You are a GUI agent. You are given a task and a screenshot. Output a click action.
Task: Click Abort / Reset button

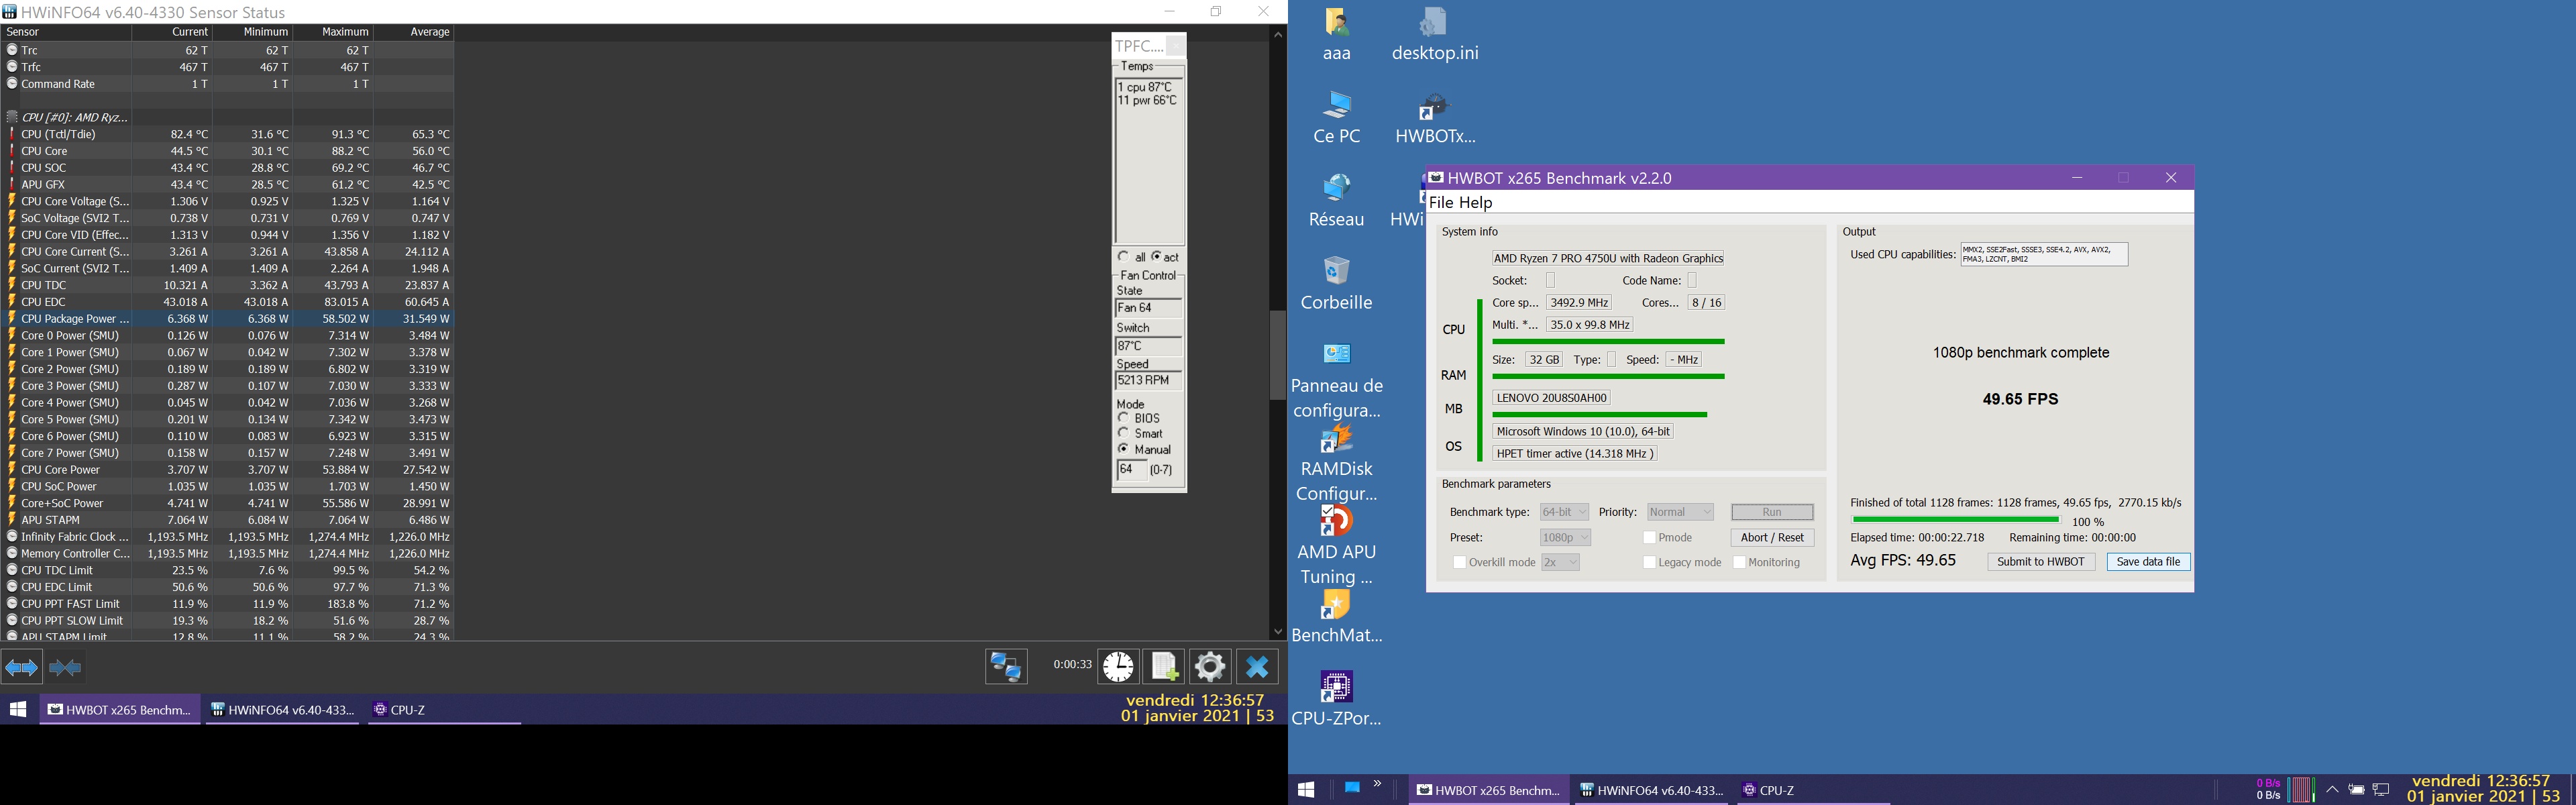click(x=1771, y=538)
